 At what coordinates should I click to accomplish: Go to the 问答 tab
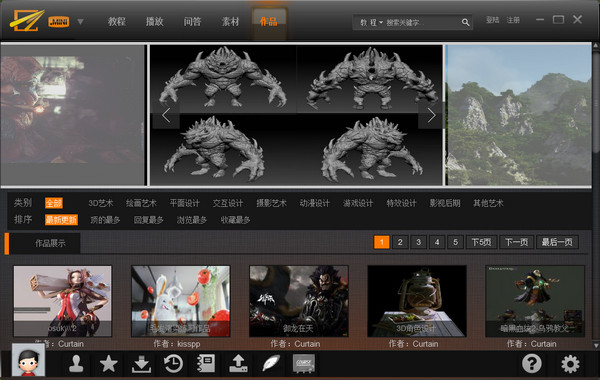192,21
